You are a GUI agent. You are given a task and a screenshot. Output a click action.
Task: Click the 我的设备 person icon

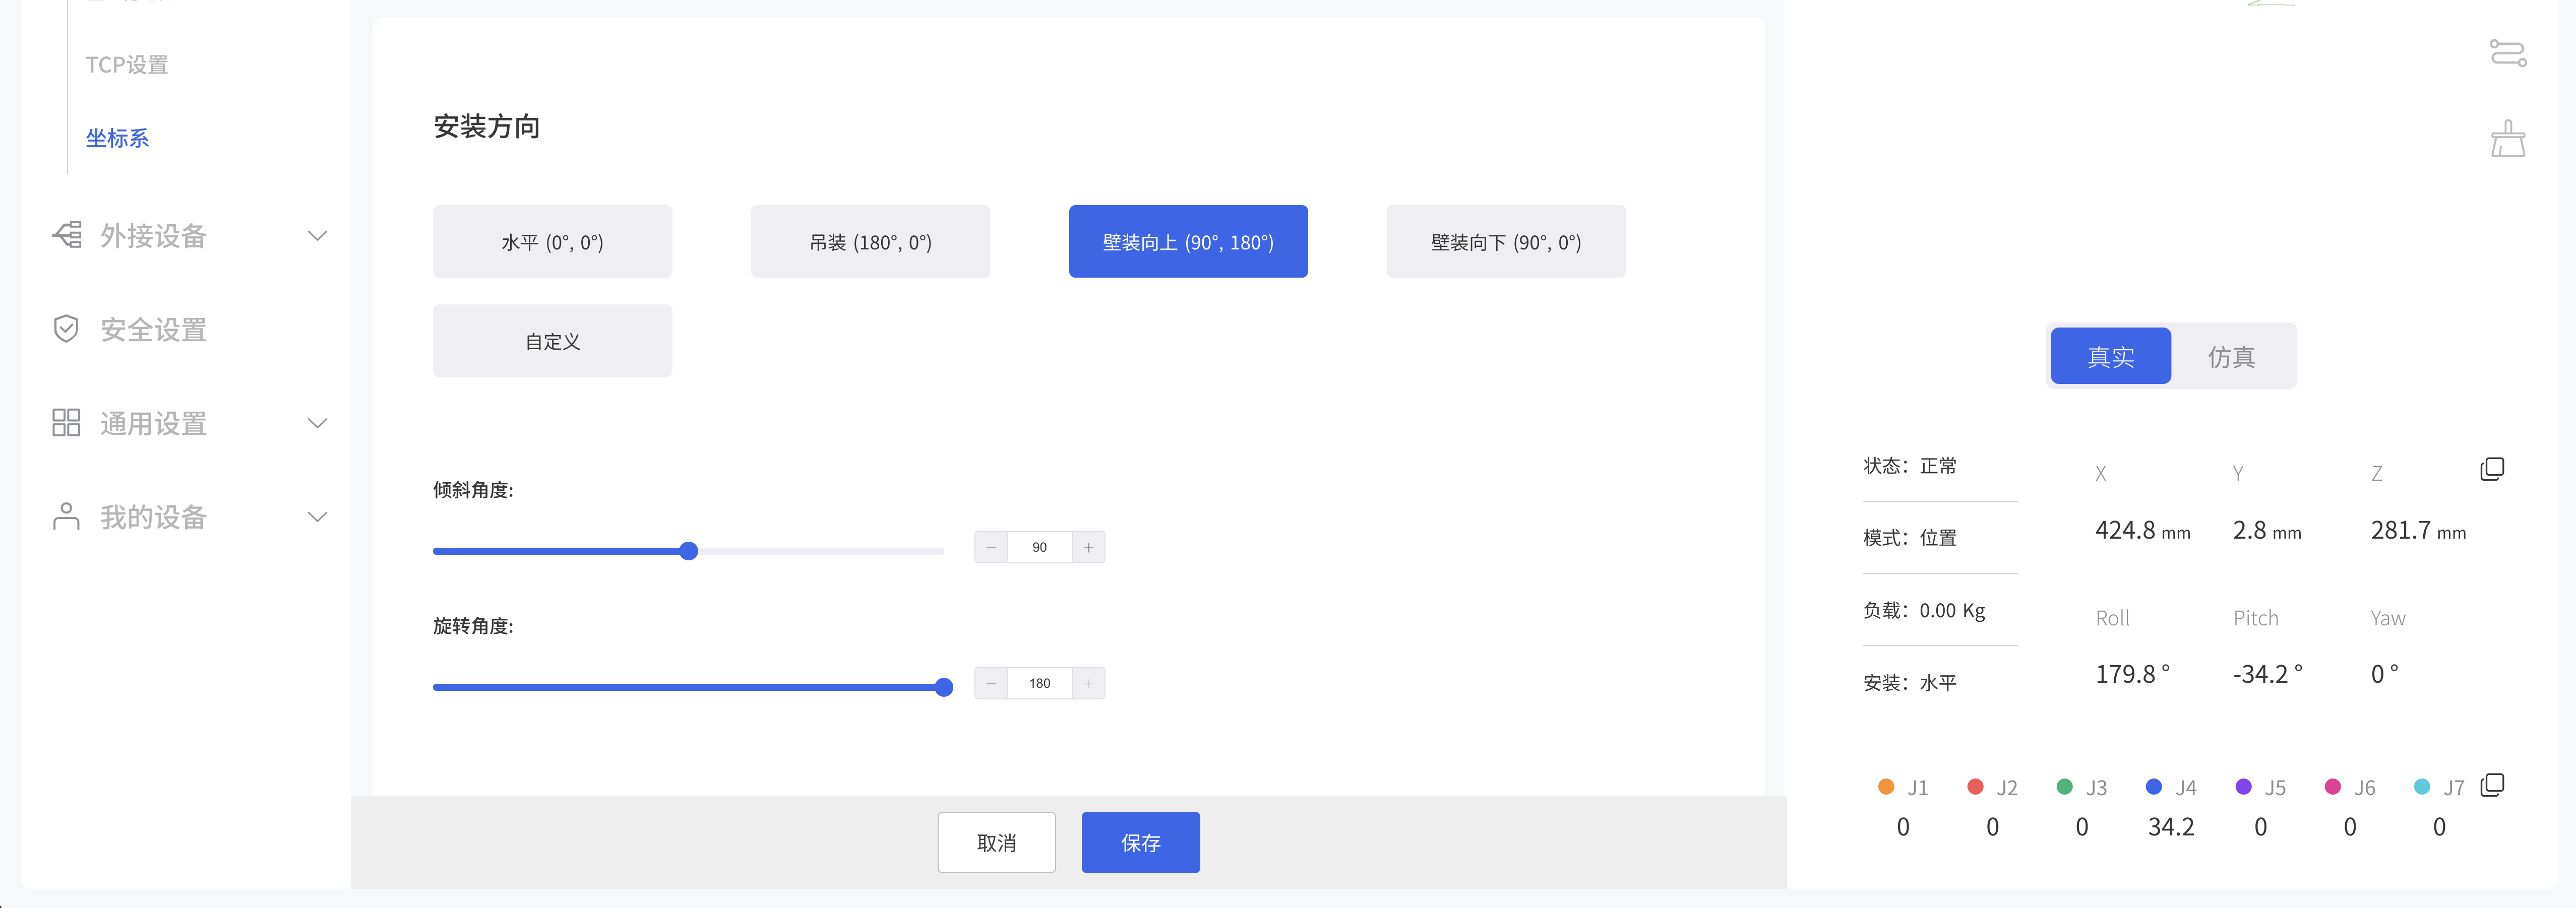[x=66, y=517]
